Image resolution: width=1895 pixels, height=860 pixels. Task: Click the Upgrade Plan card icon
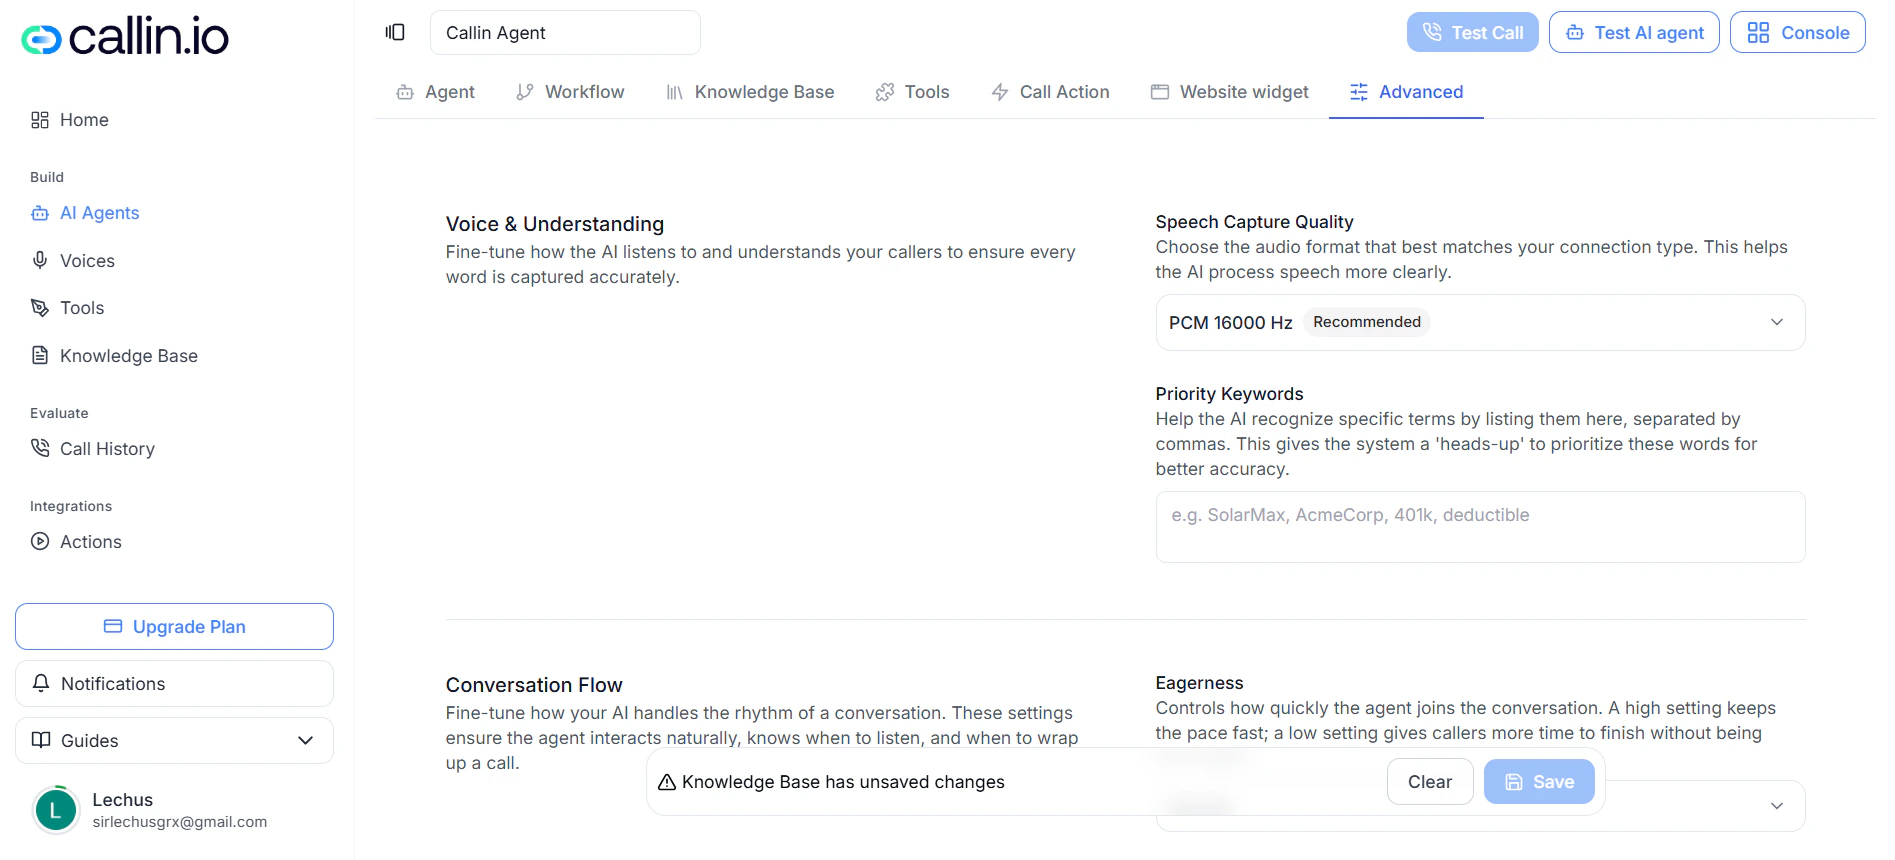(x=113, y=626)
